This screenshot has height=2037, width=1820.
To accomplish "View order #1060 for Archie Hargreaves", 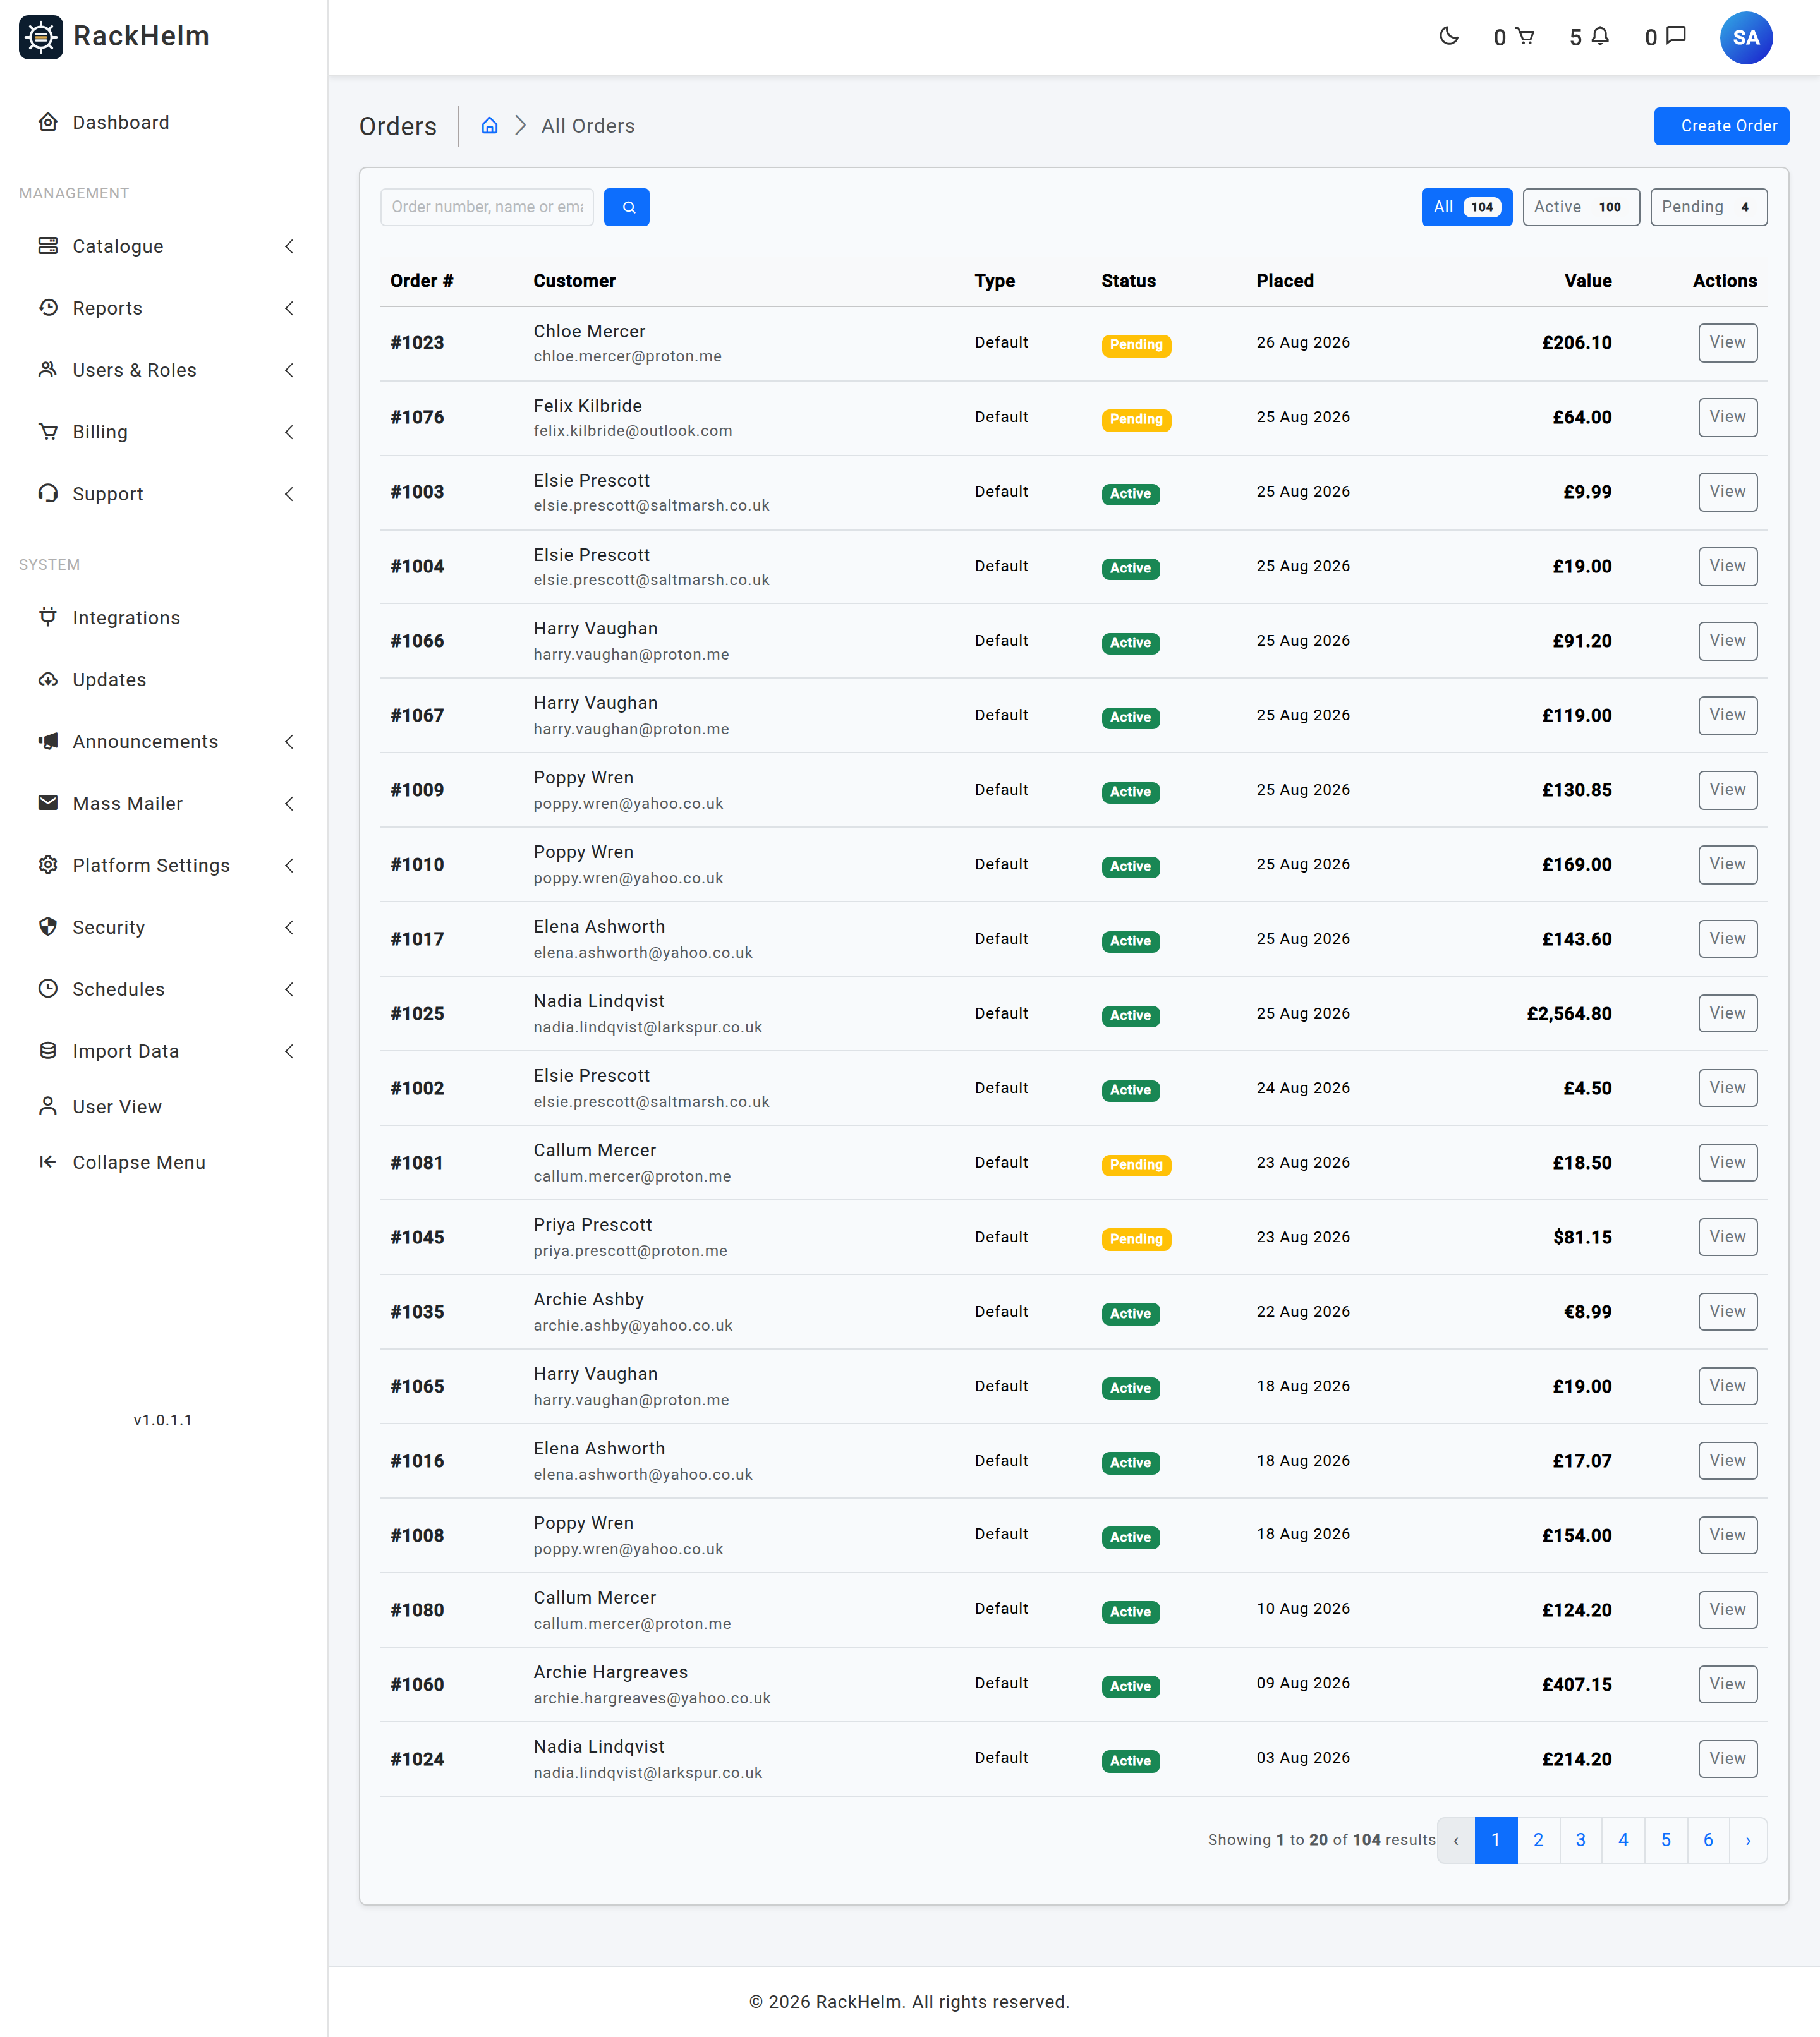I will [x=1727, y=1684].
